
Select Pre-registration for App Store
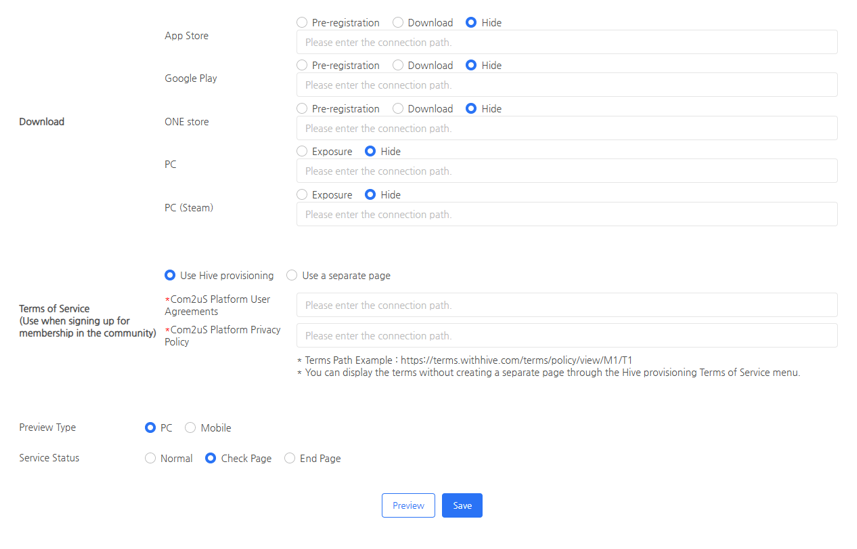[x=302, y=22]
